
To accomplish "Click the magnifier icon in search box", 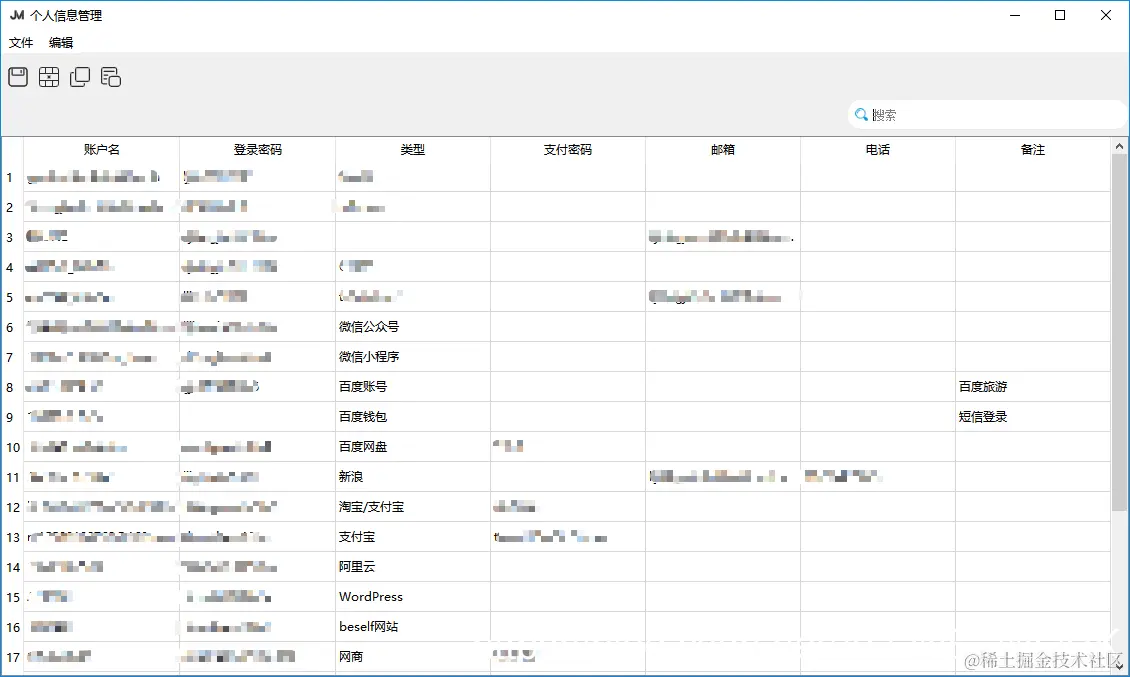I will [x=860, y=115].
